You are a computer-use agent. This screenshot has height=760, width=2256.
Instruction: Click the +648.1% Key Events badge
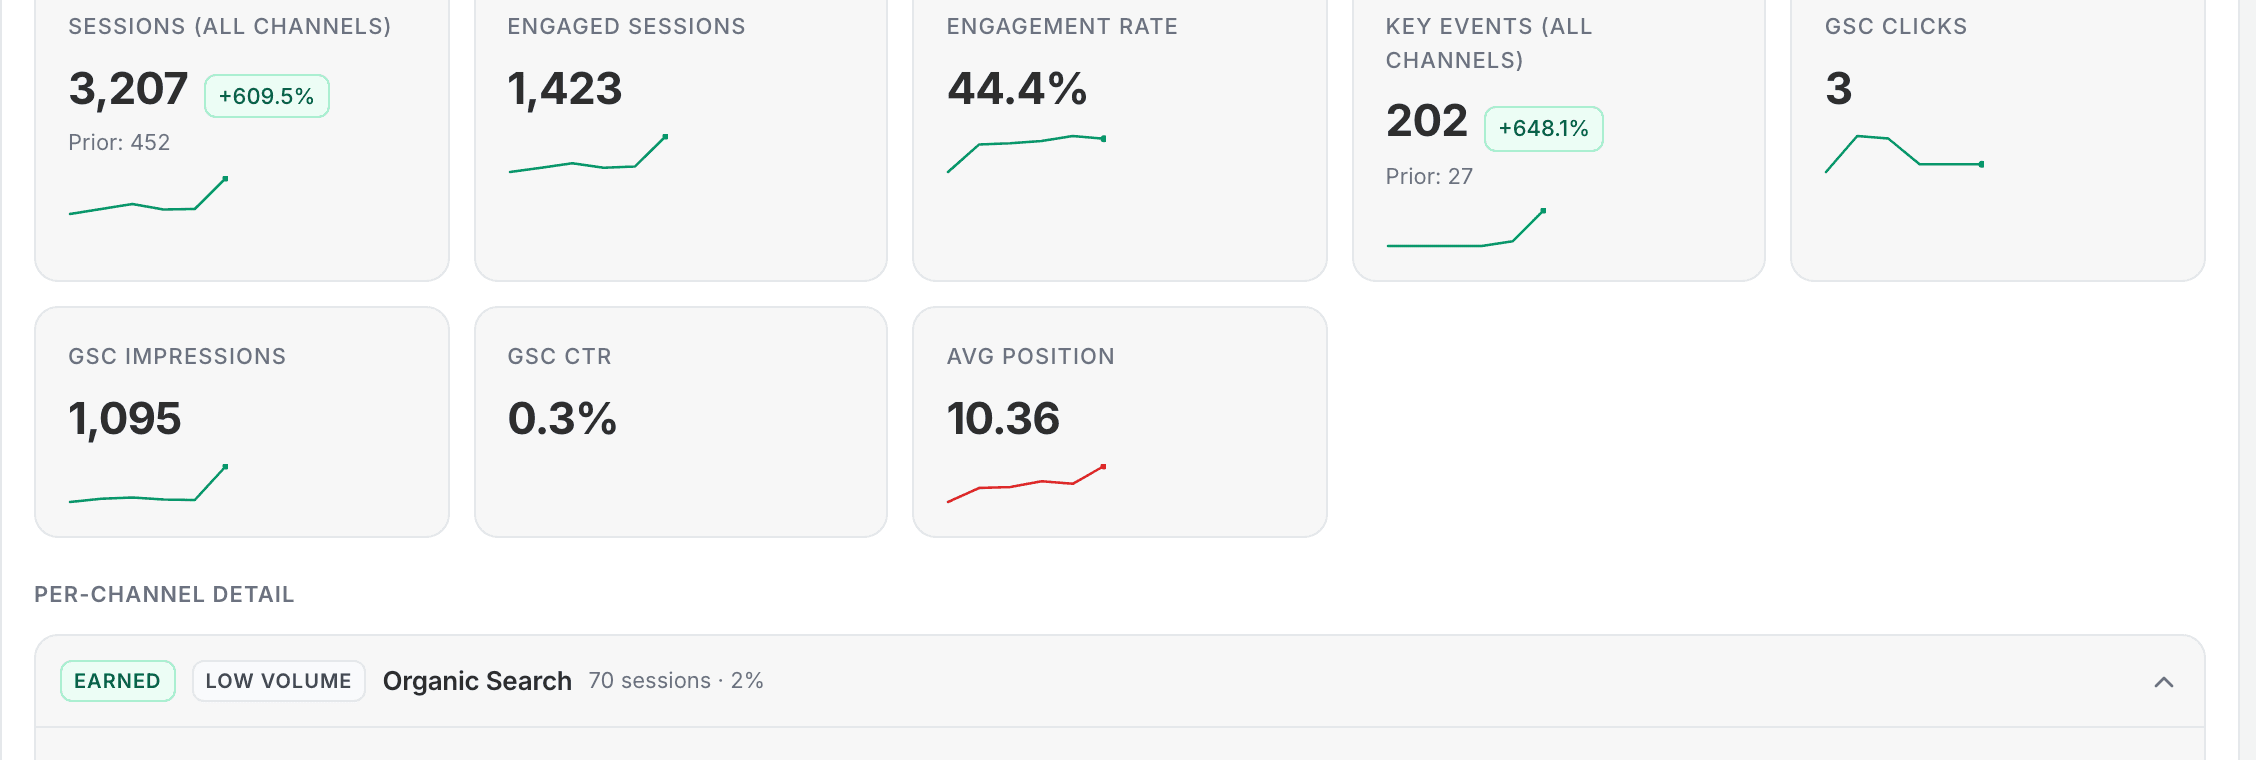[x=1542, y=128]
